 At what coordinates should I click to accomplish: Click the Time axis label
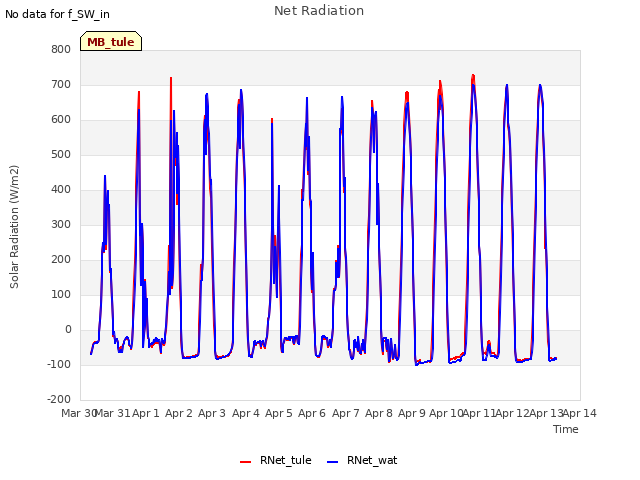566,429
